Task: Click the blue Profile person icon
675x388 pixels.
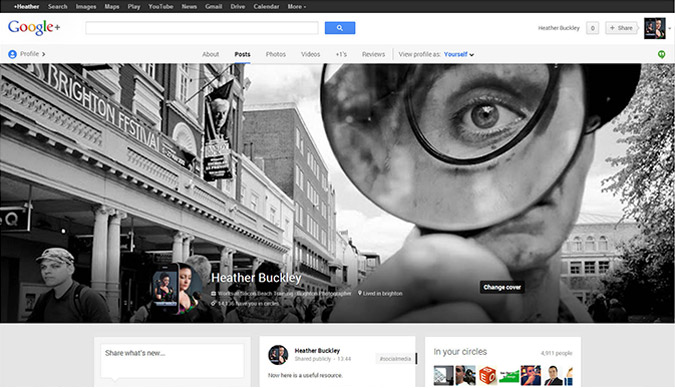Action: coord(12,54)
